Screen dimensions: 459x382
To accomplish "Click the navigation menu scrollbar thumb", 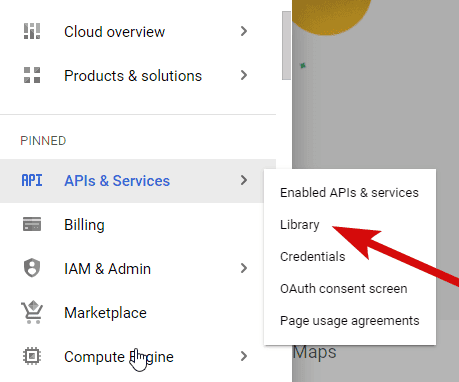I will coord(286,45).
